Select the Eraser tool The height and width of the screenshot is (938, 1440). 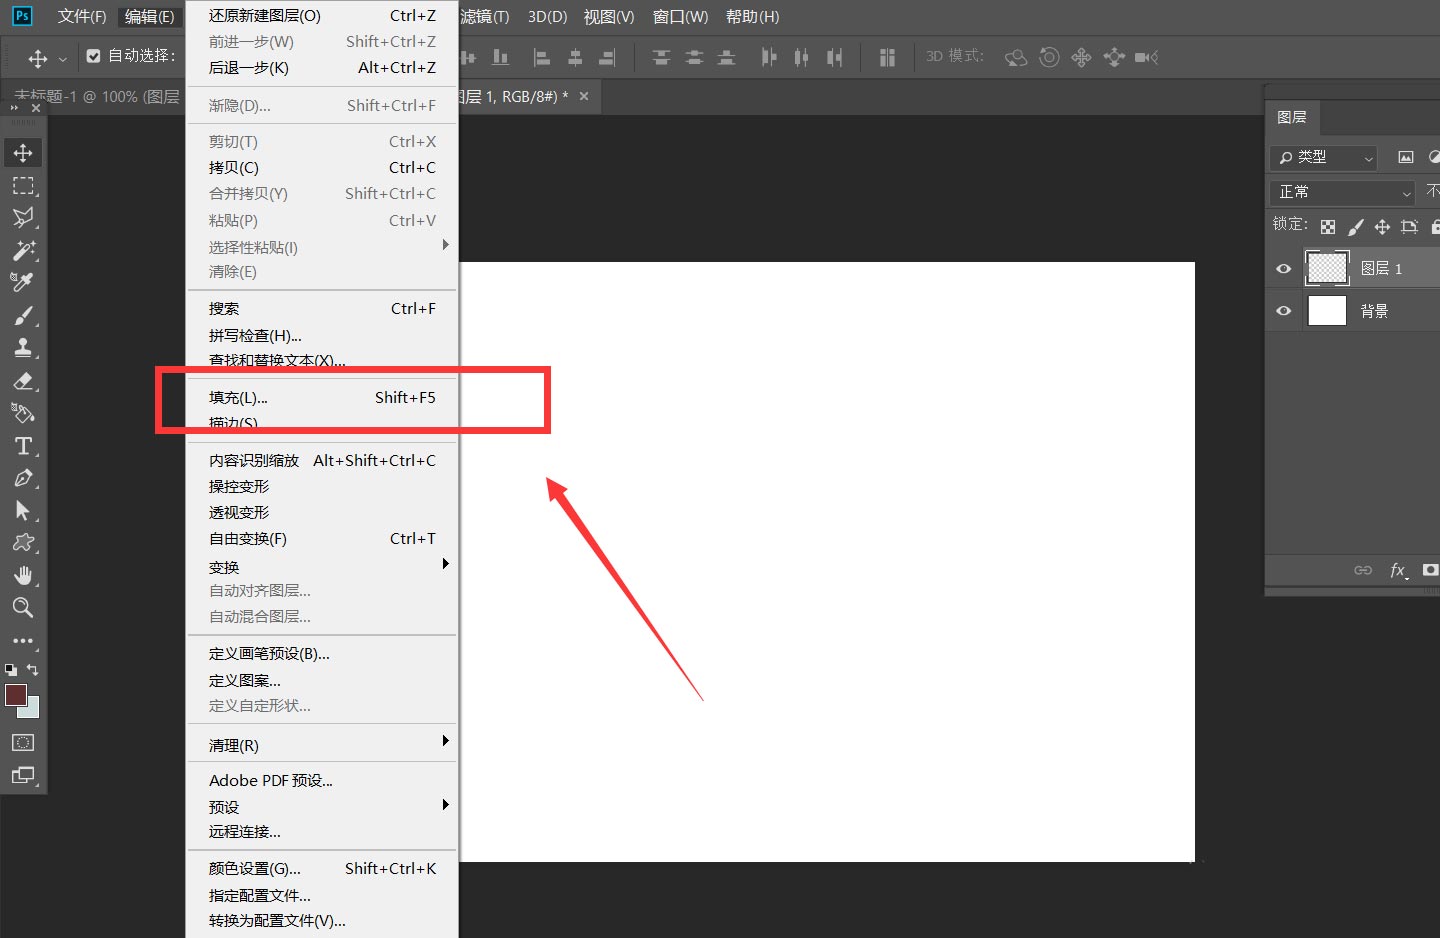[x=23, y=381]
